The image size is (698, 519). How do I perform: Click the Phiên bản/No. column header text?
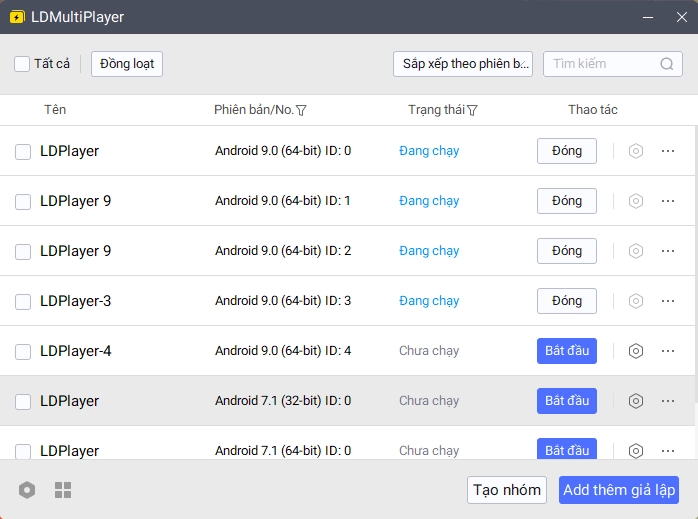click(254, 110)
